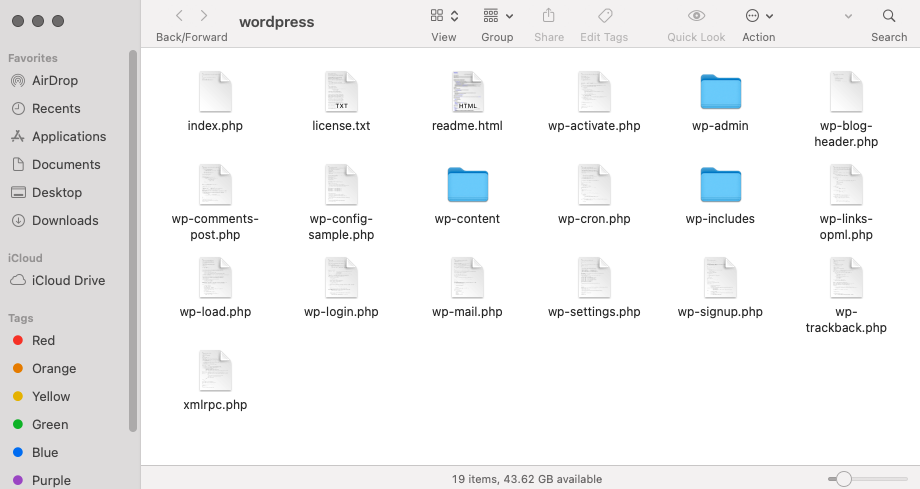Go back with the Back arrow
Screen dimensions: 920x489
[x=180, y=16]
